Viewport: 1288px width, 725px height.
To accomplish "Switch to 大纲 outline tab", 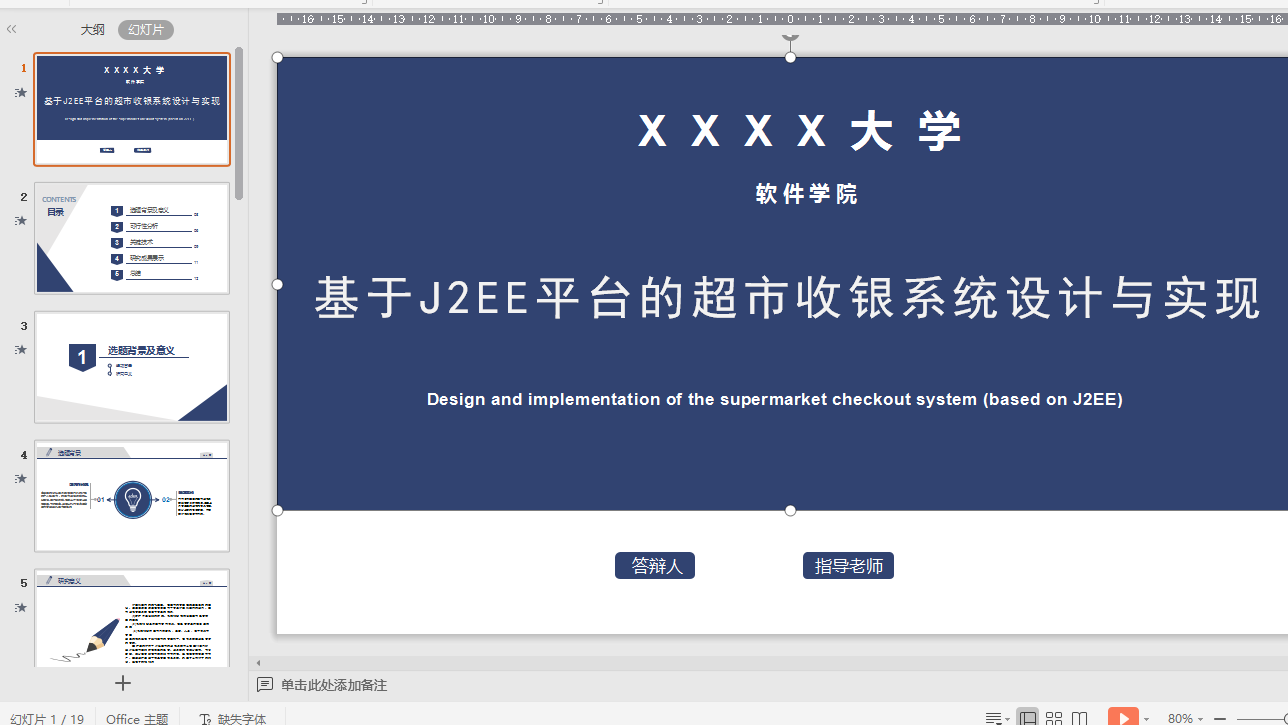I will pos(93,30).
